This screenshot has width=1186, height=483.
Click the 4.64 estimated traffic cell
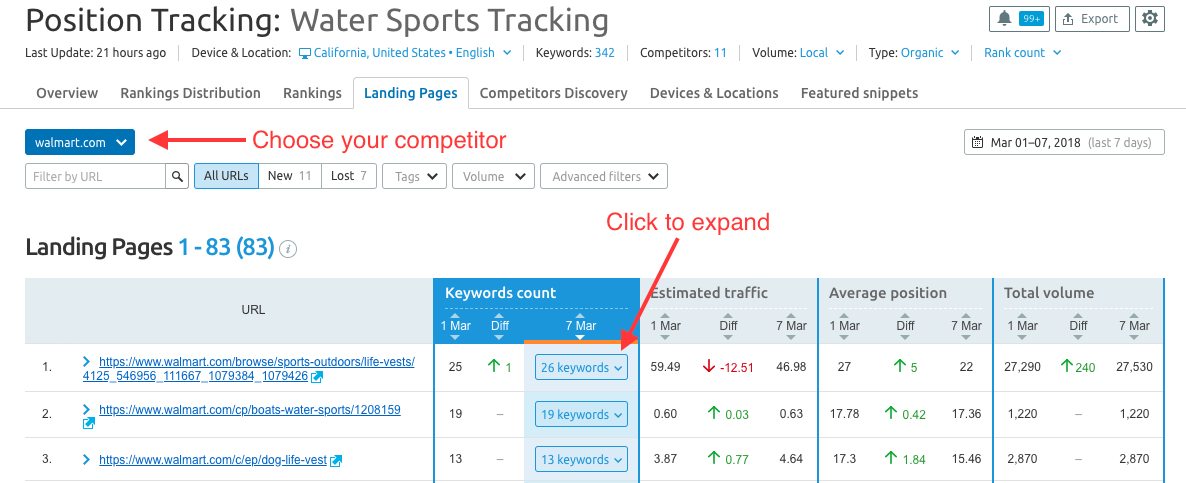(791, 460)
